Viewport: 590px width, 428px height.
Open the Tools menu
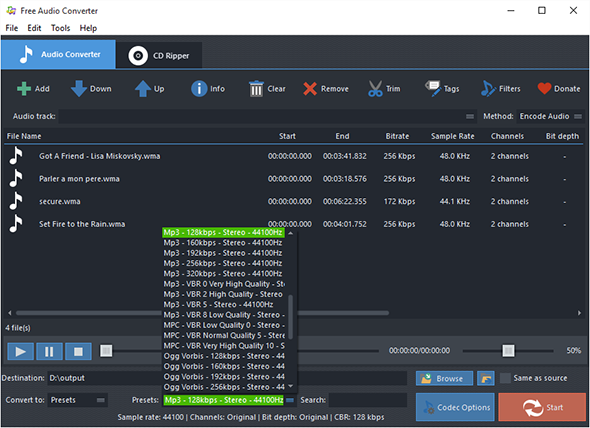(61, 28)
